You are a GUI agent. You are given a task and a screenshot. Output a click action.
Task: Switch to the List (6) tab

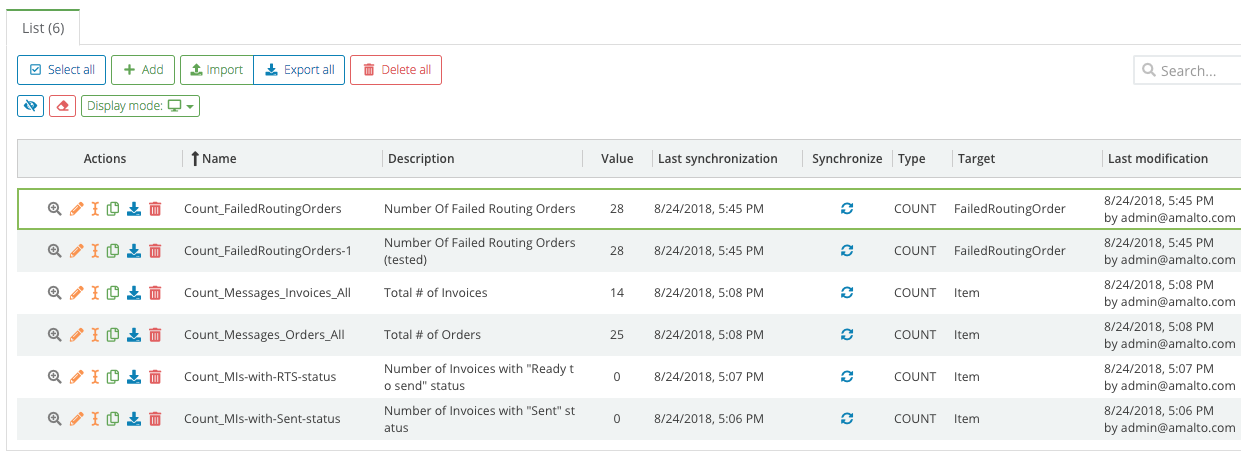point(43,28)
